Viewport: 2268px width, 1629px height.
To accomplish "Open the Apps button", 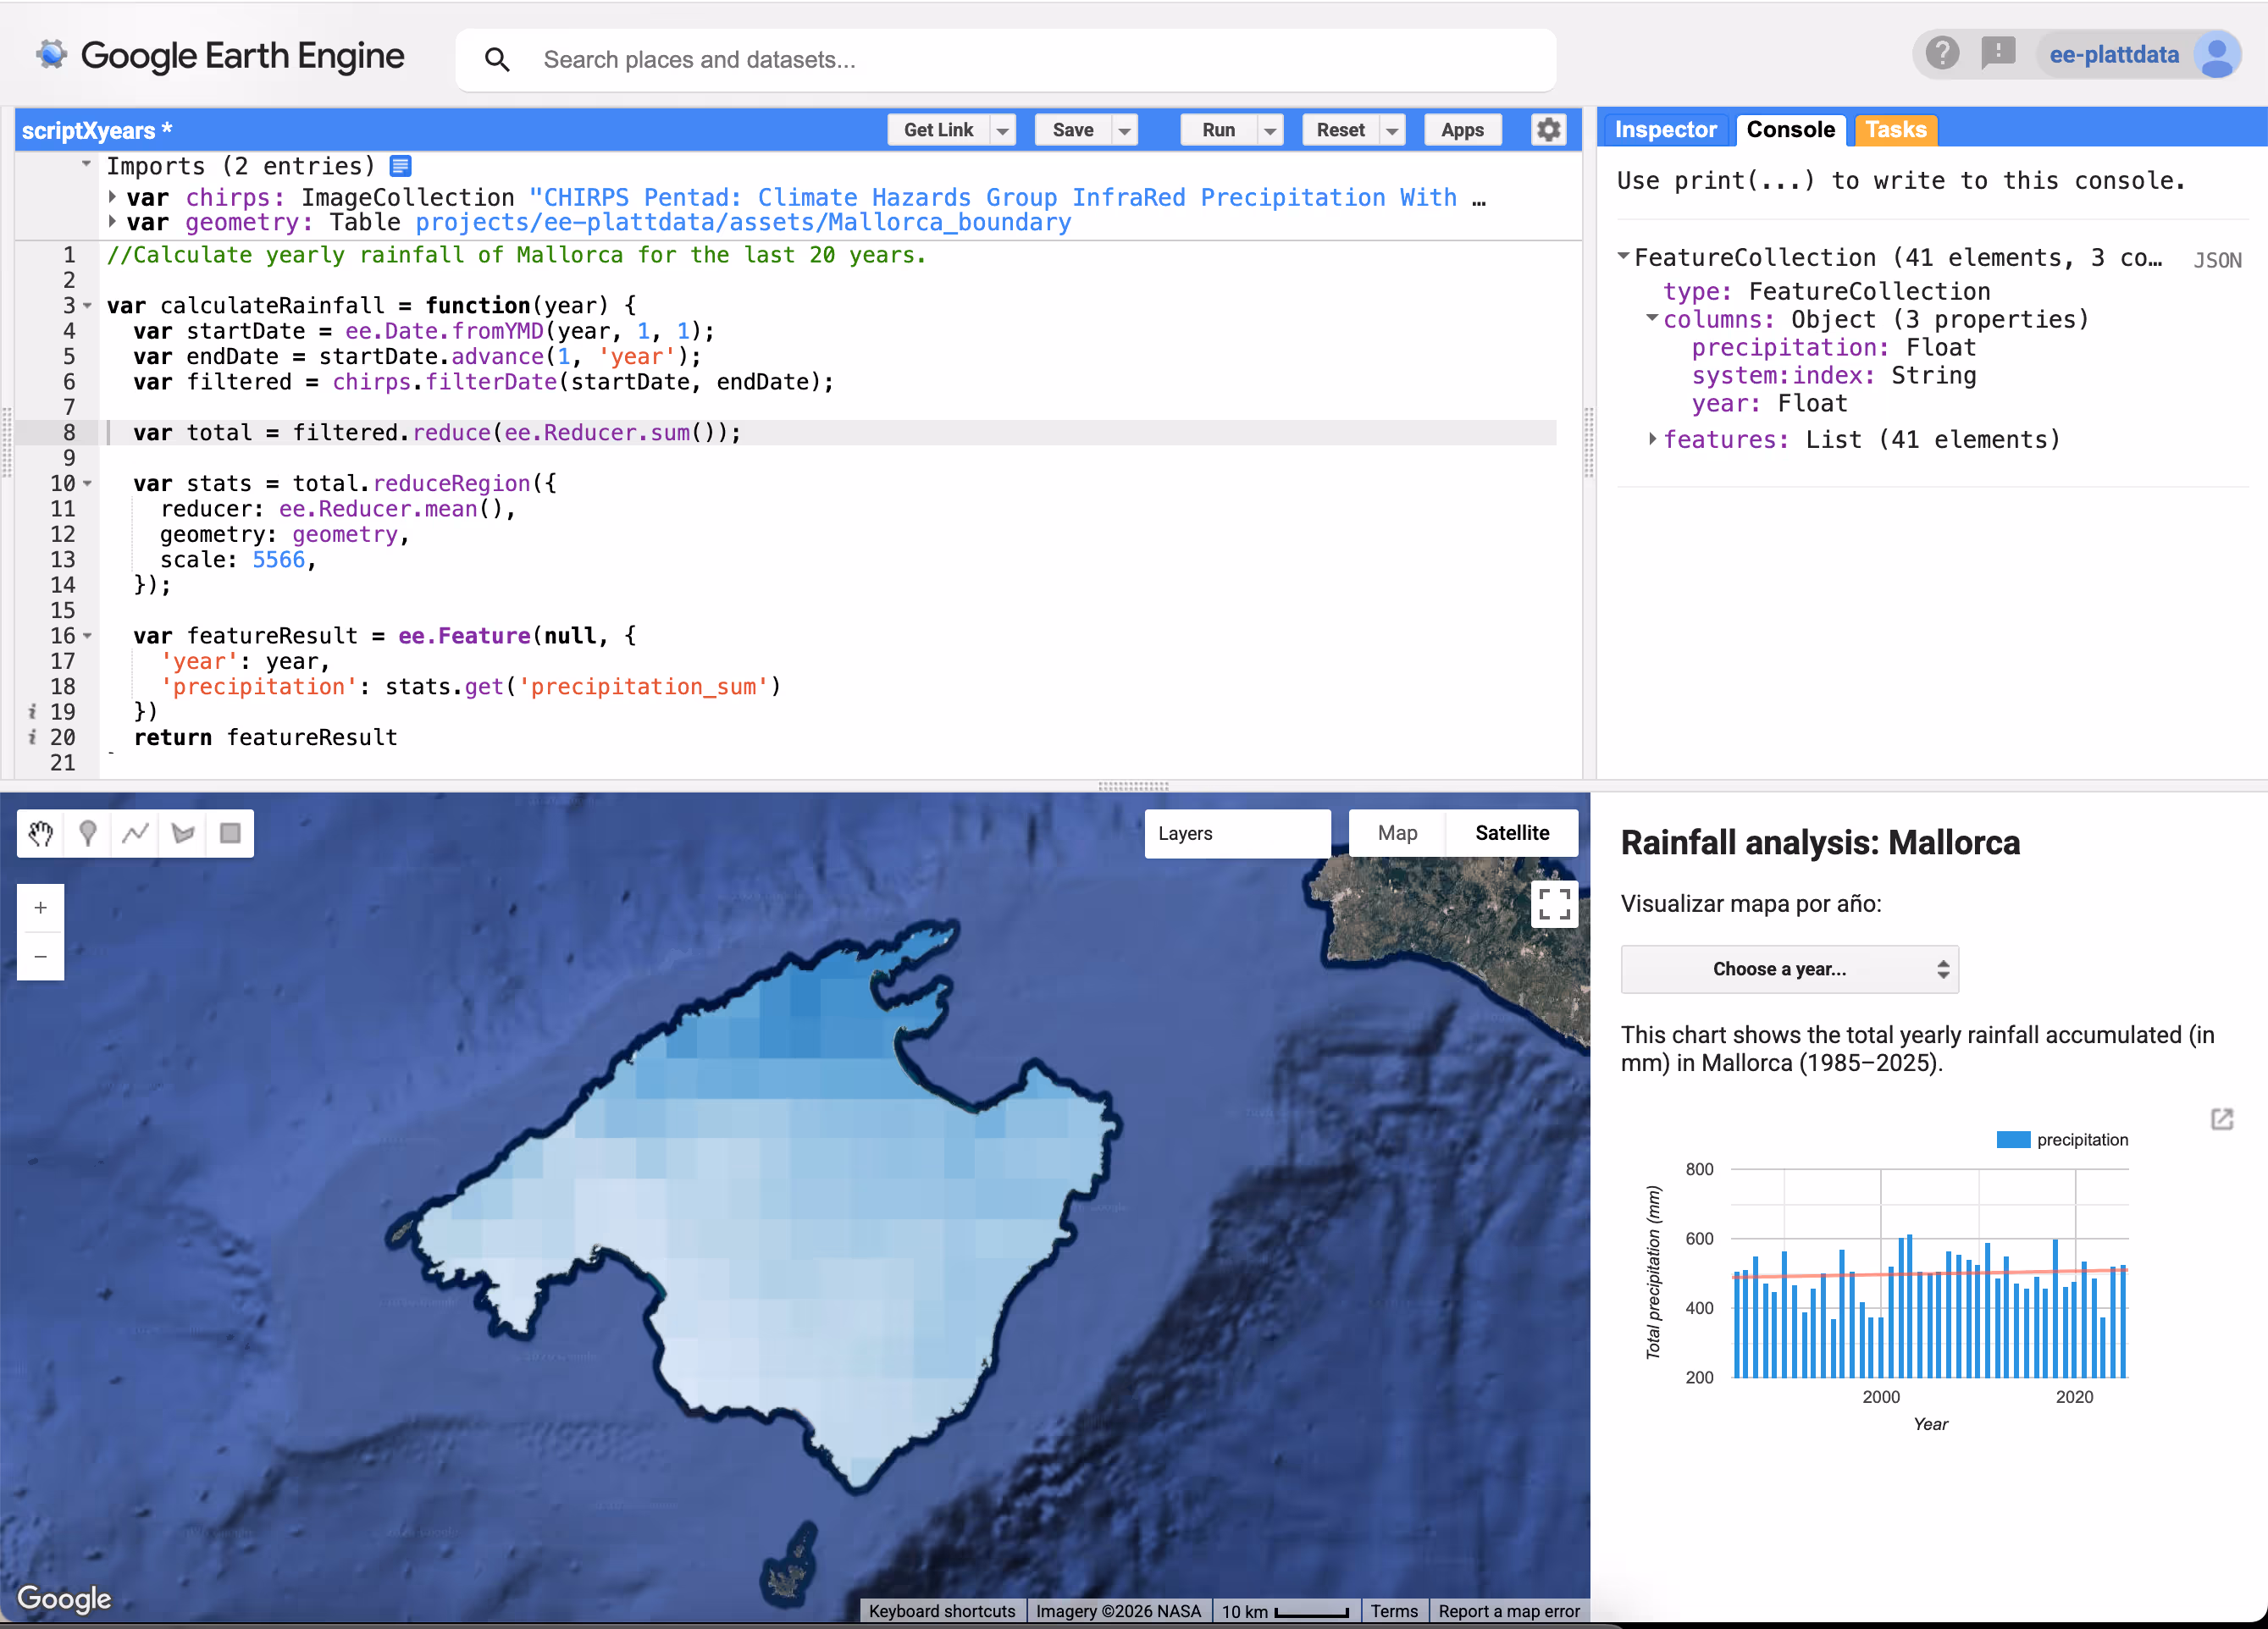I will pos(1462,130).
